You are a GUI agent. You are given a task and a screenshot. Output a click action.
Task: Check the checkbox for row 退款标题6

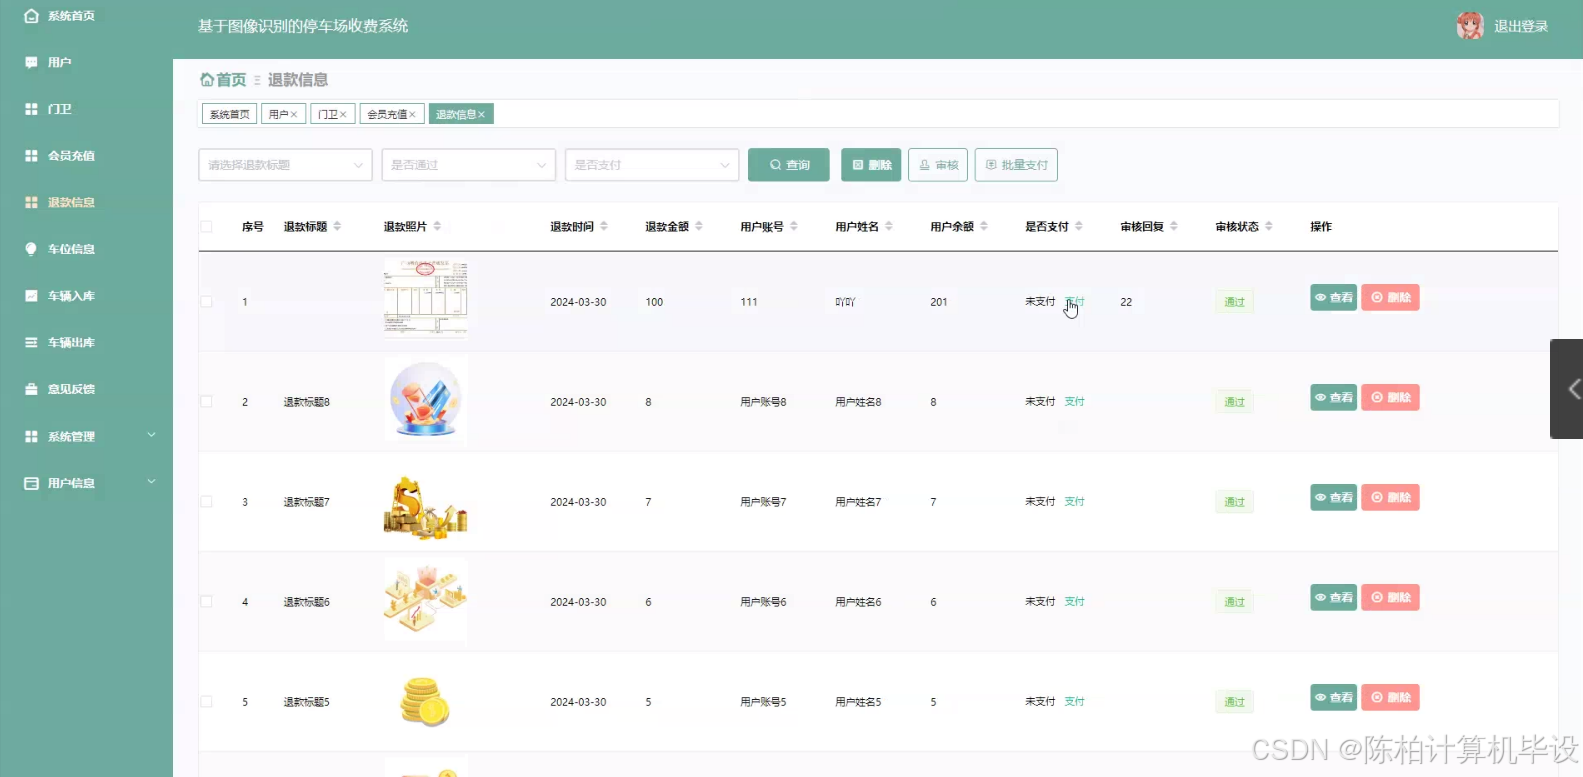[x=206, y=601]
